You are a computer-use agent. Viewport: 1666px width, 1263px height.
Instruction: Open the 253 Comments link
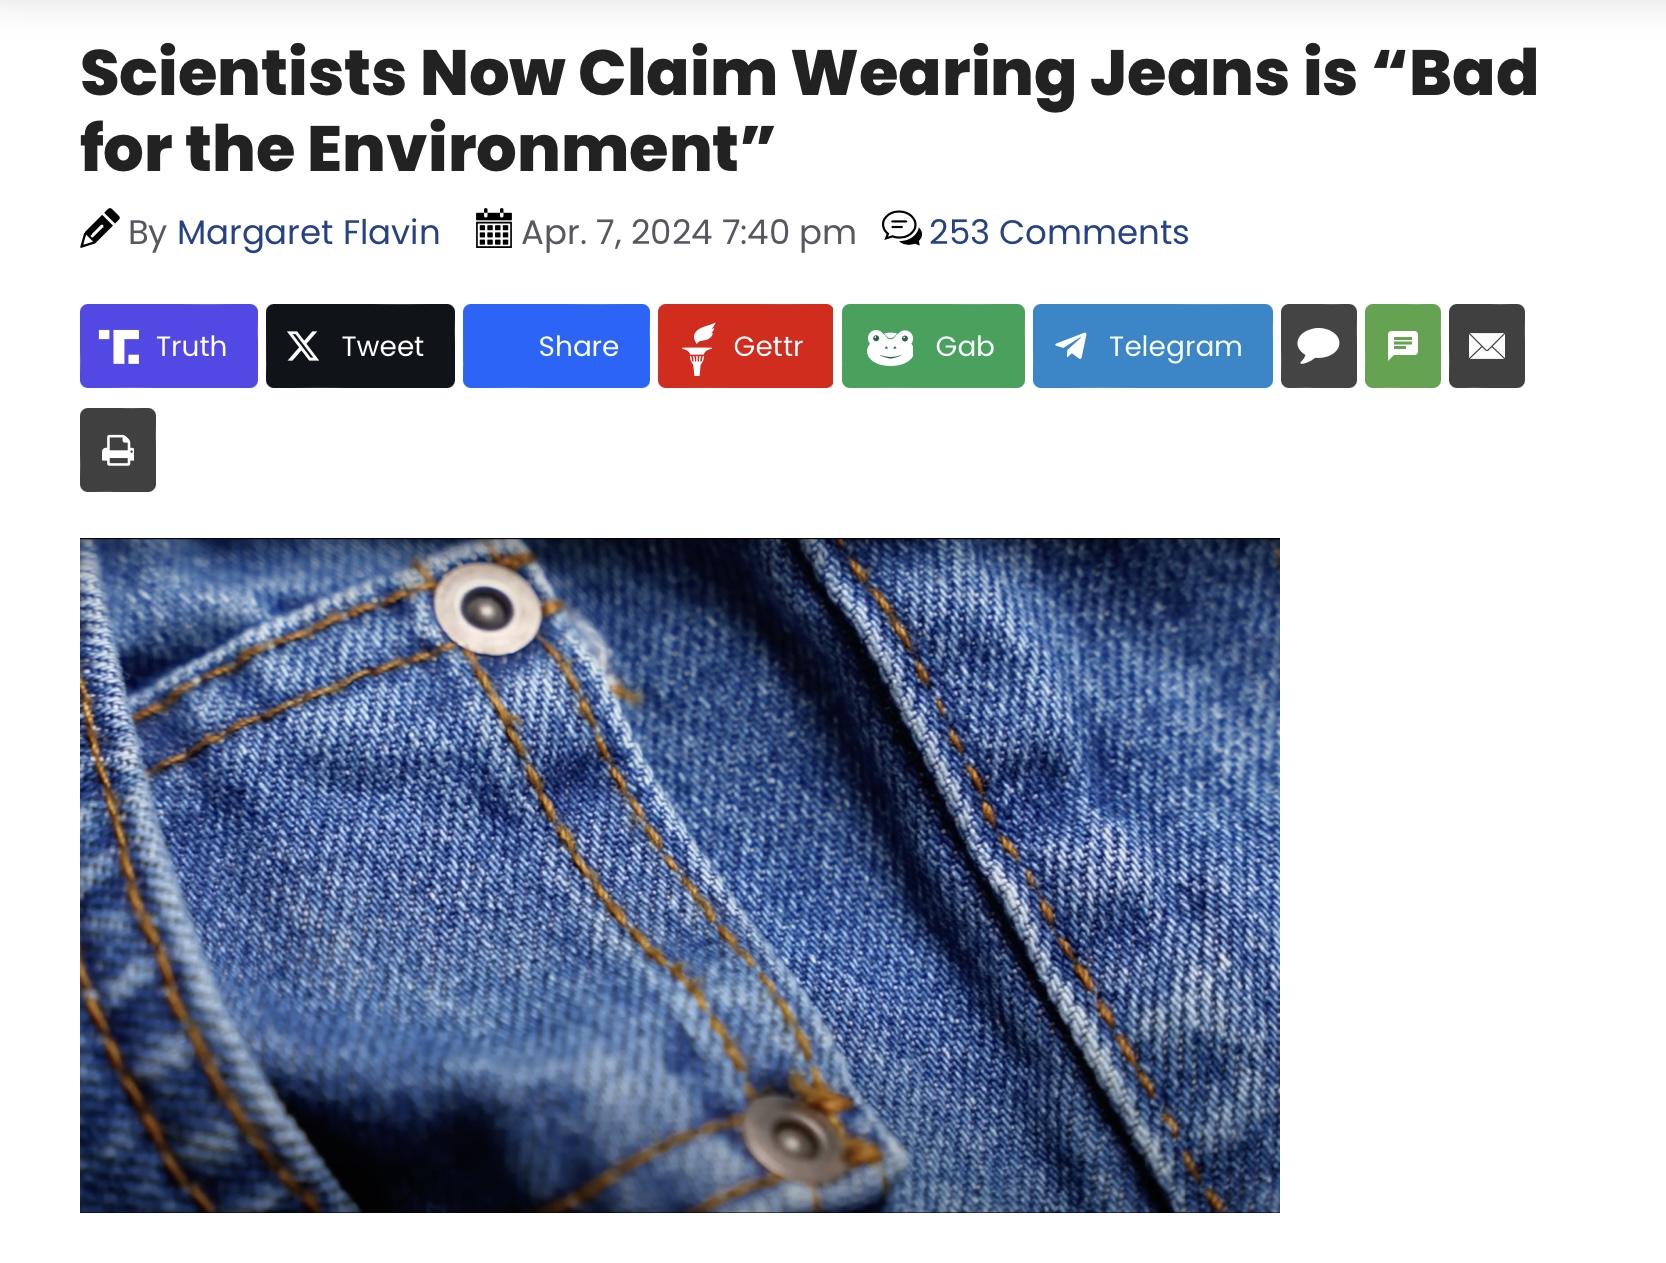1059,232
